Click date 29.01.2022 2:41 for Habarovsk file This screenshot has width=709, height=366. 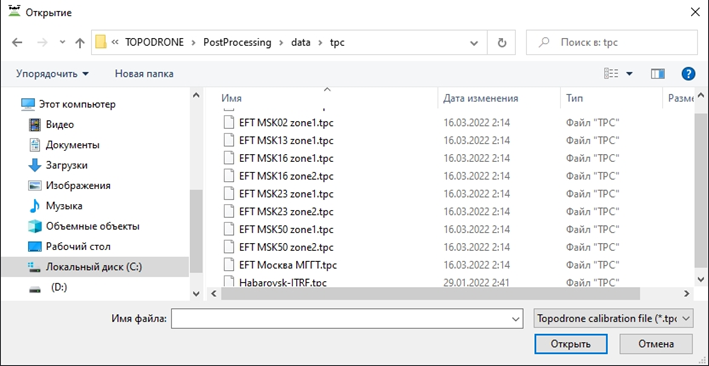476,283
